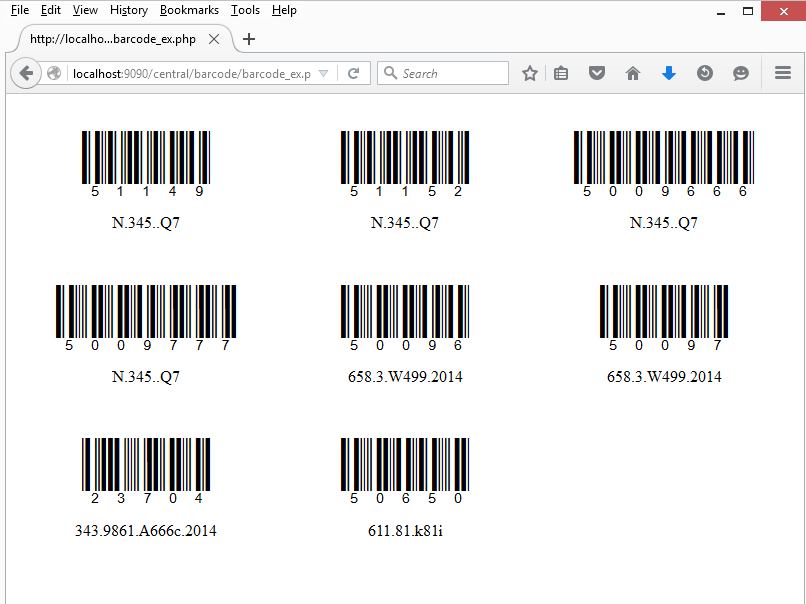Close the barcode_ex.php tab
Screen dimensions: 806x604
pyautogui.click(x=214, y=39)
